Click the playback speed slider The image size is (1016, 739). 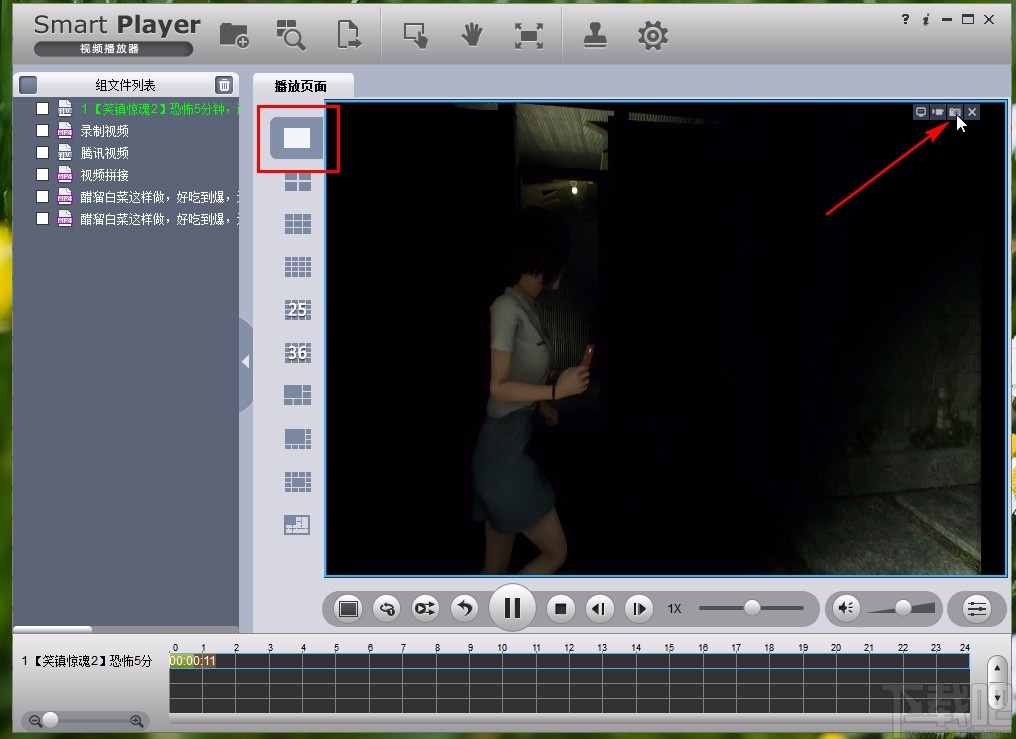751,608
